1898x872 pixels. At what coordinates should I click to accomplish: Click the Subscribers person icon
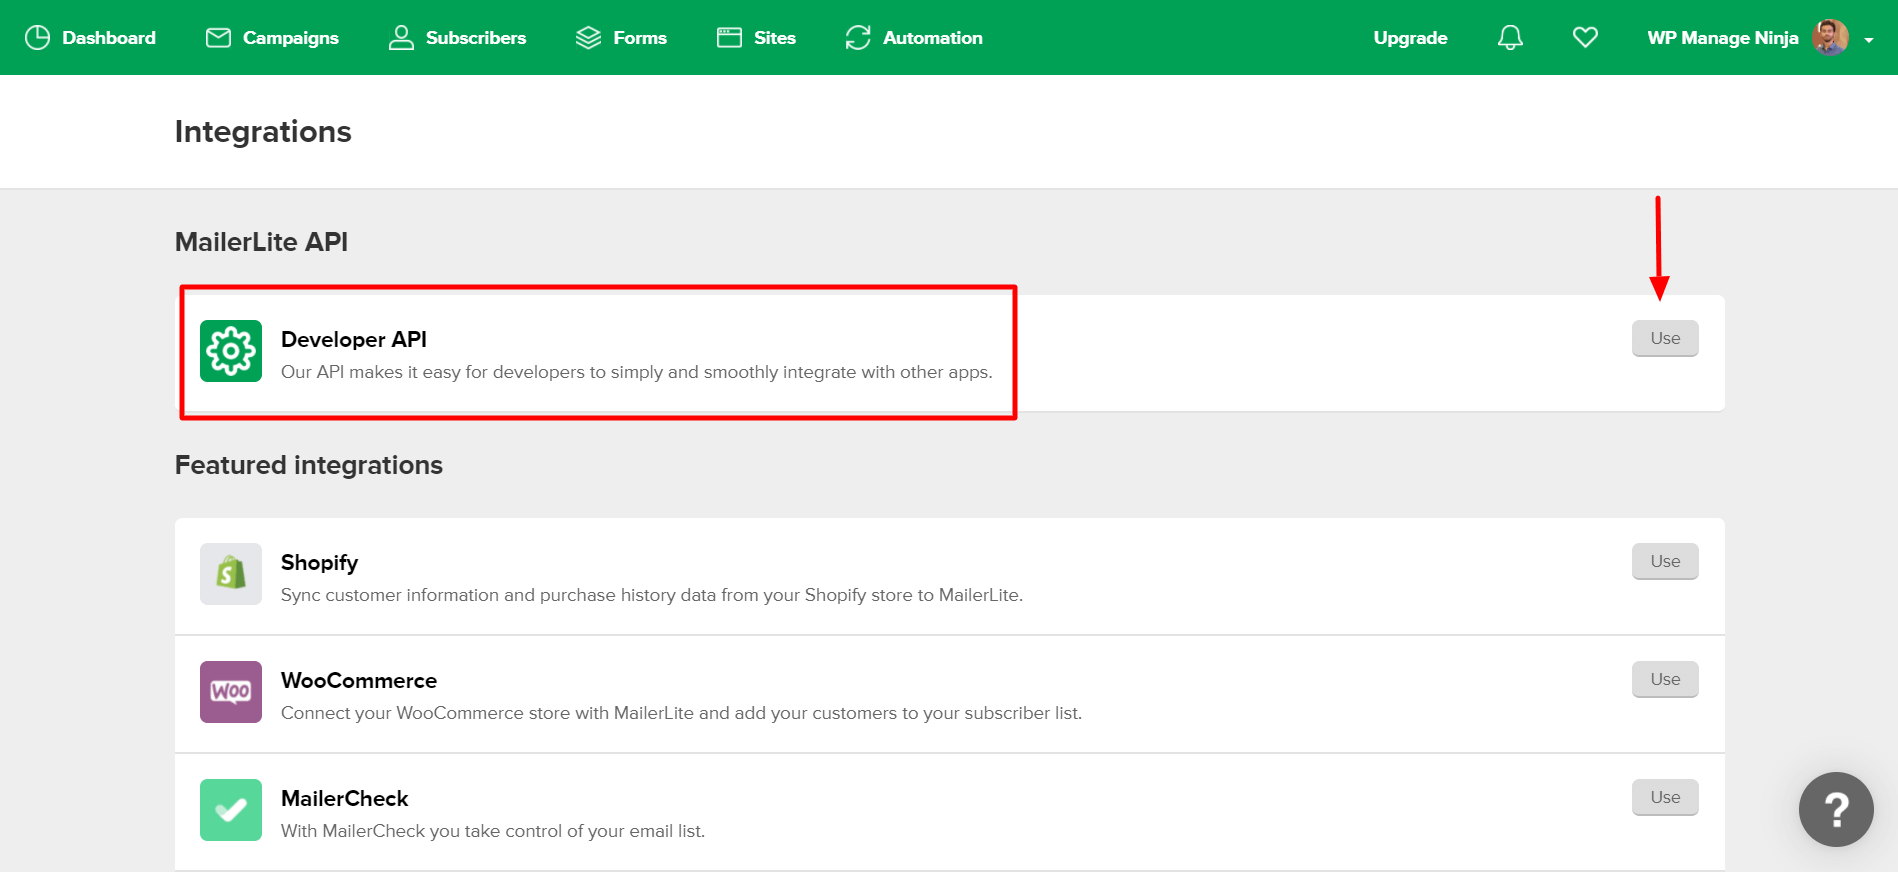(401, 38)
